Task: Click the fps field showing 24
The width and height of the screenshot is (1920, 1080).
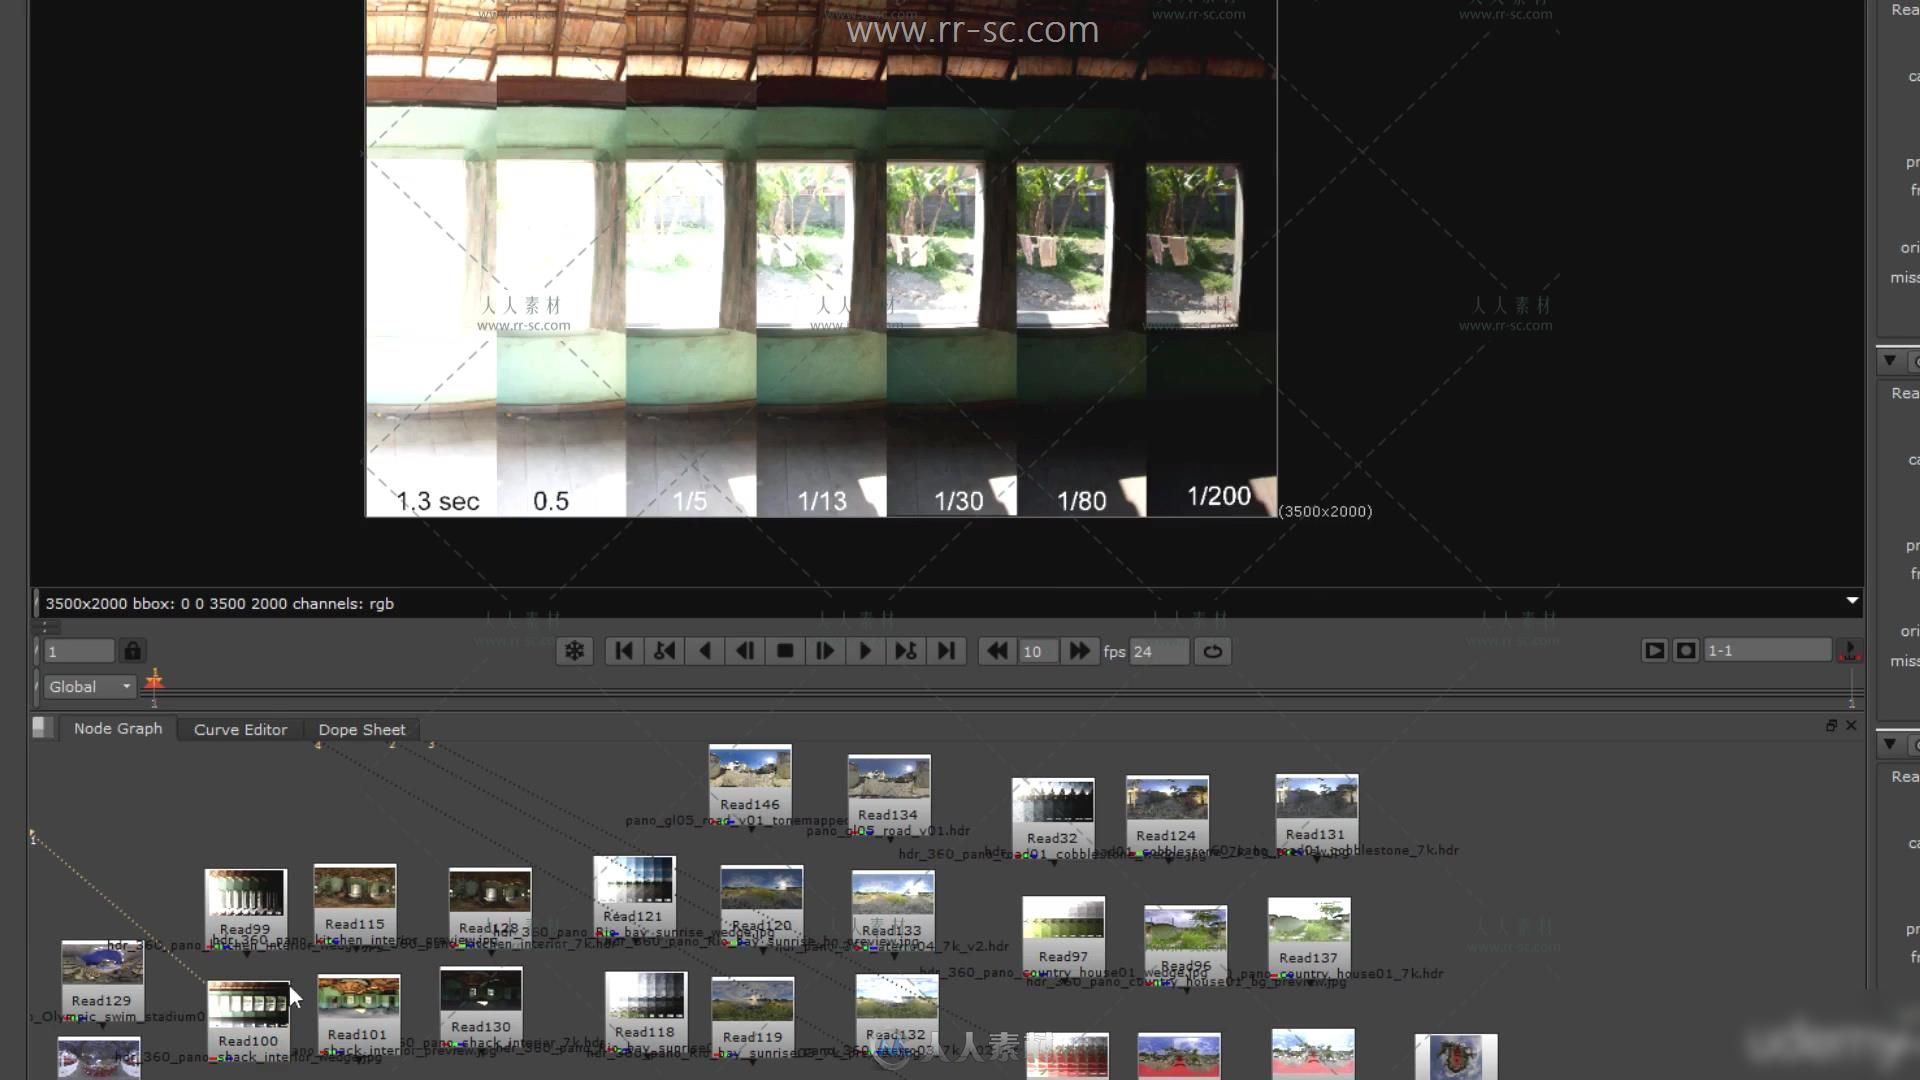Action: [1159, 651]
